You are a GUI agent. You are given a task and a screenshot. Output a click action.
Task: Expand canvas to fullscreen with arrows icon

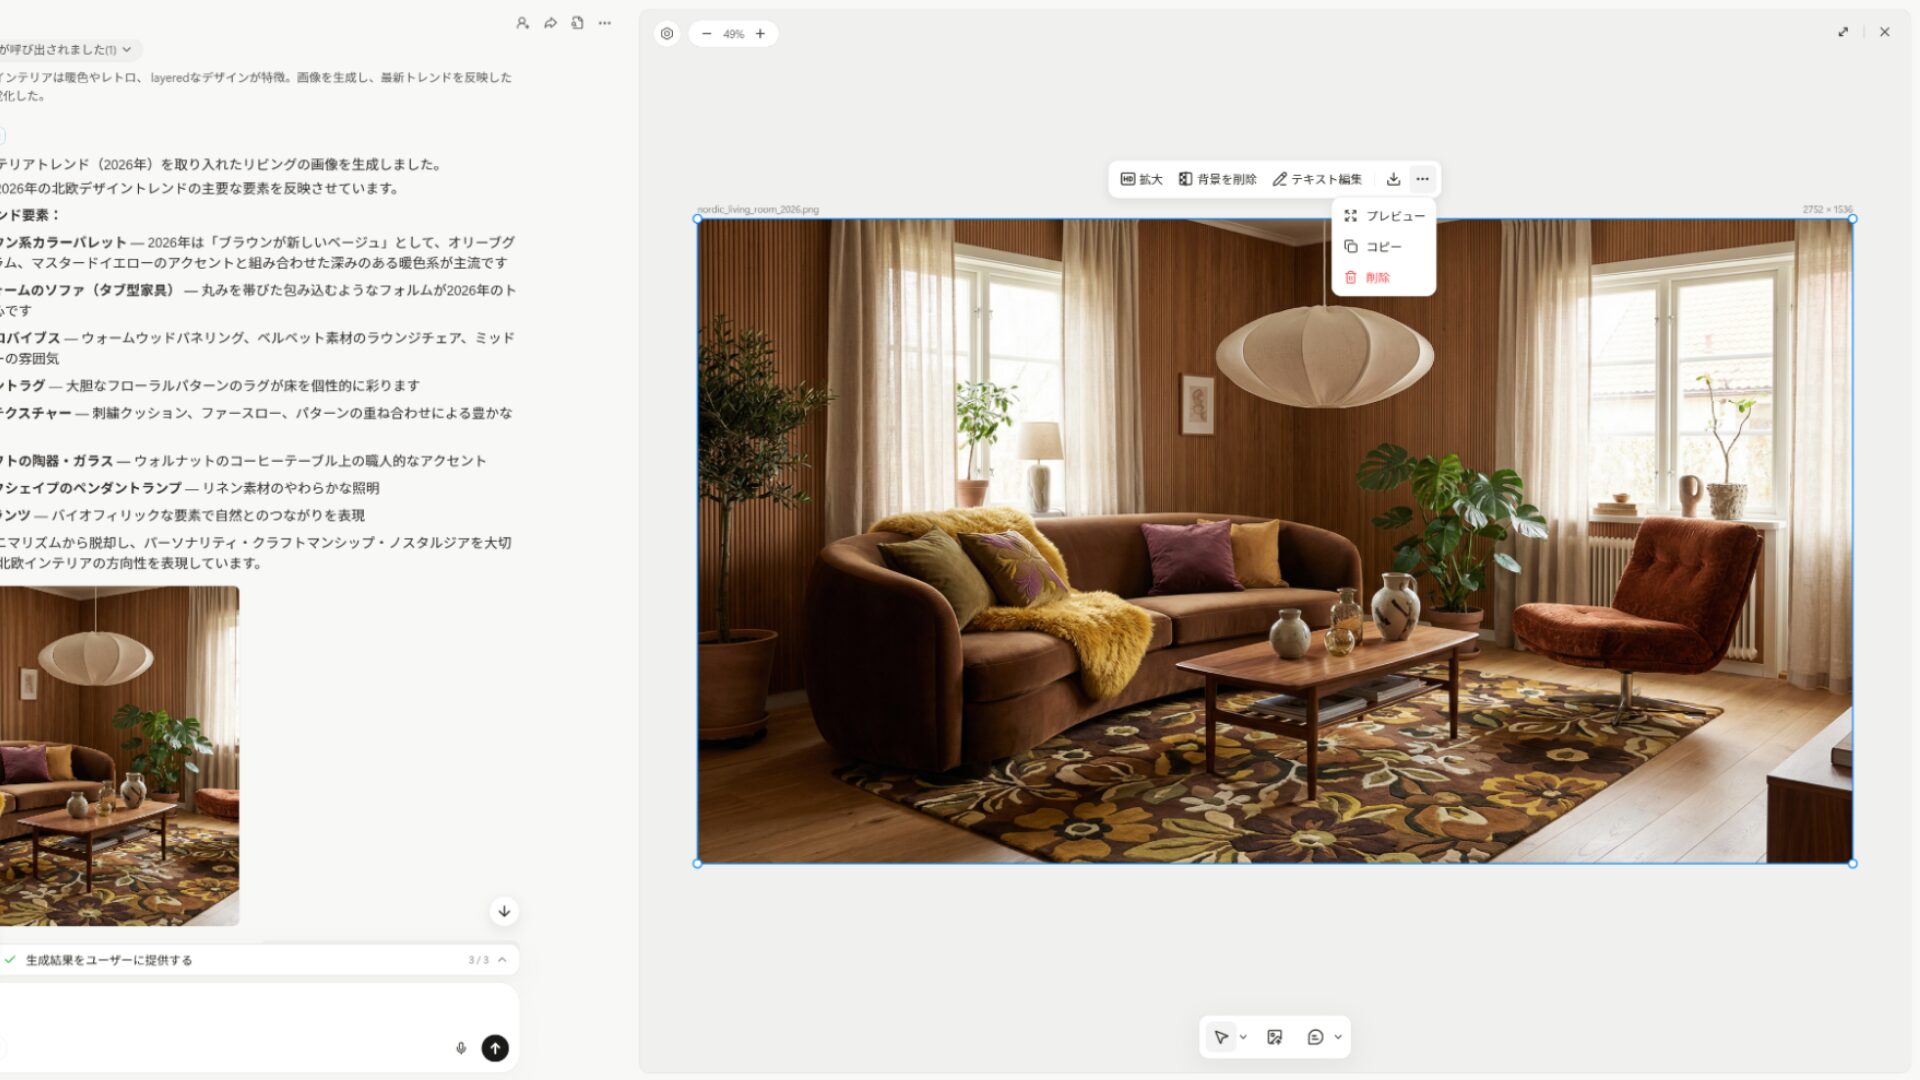click(1843, 32)
